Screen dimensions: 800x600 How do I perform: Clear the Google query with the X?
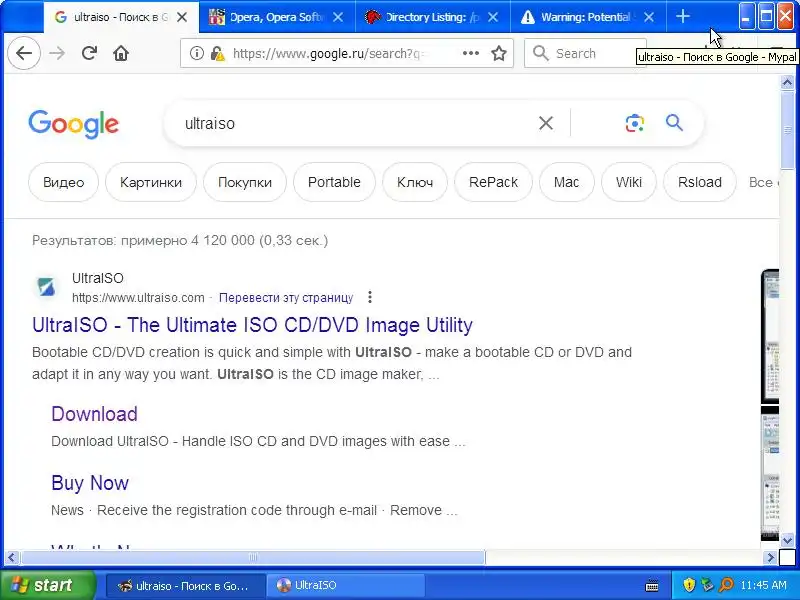[x=546, y=123]
